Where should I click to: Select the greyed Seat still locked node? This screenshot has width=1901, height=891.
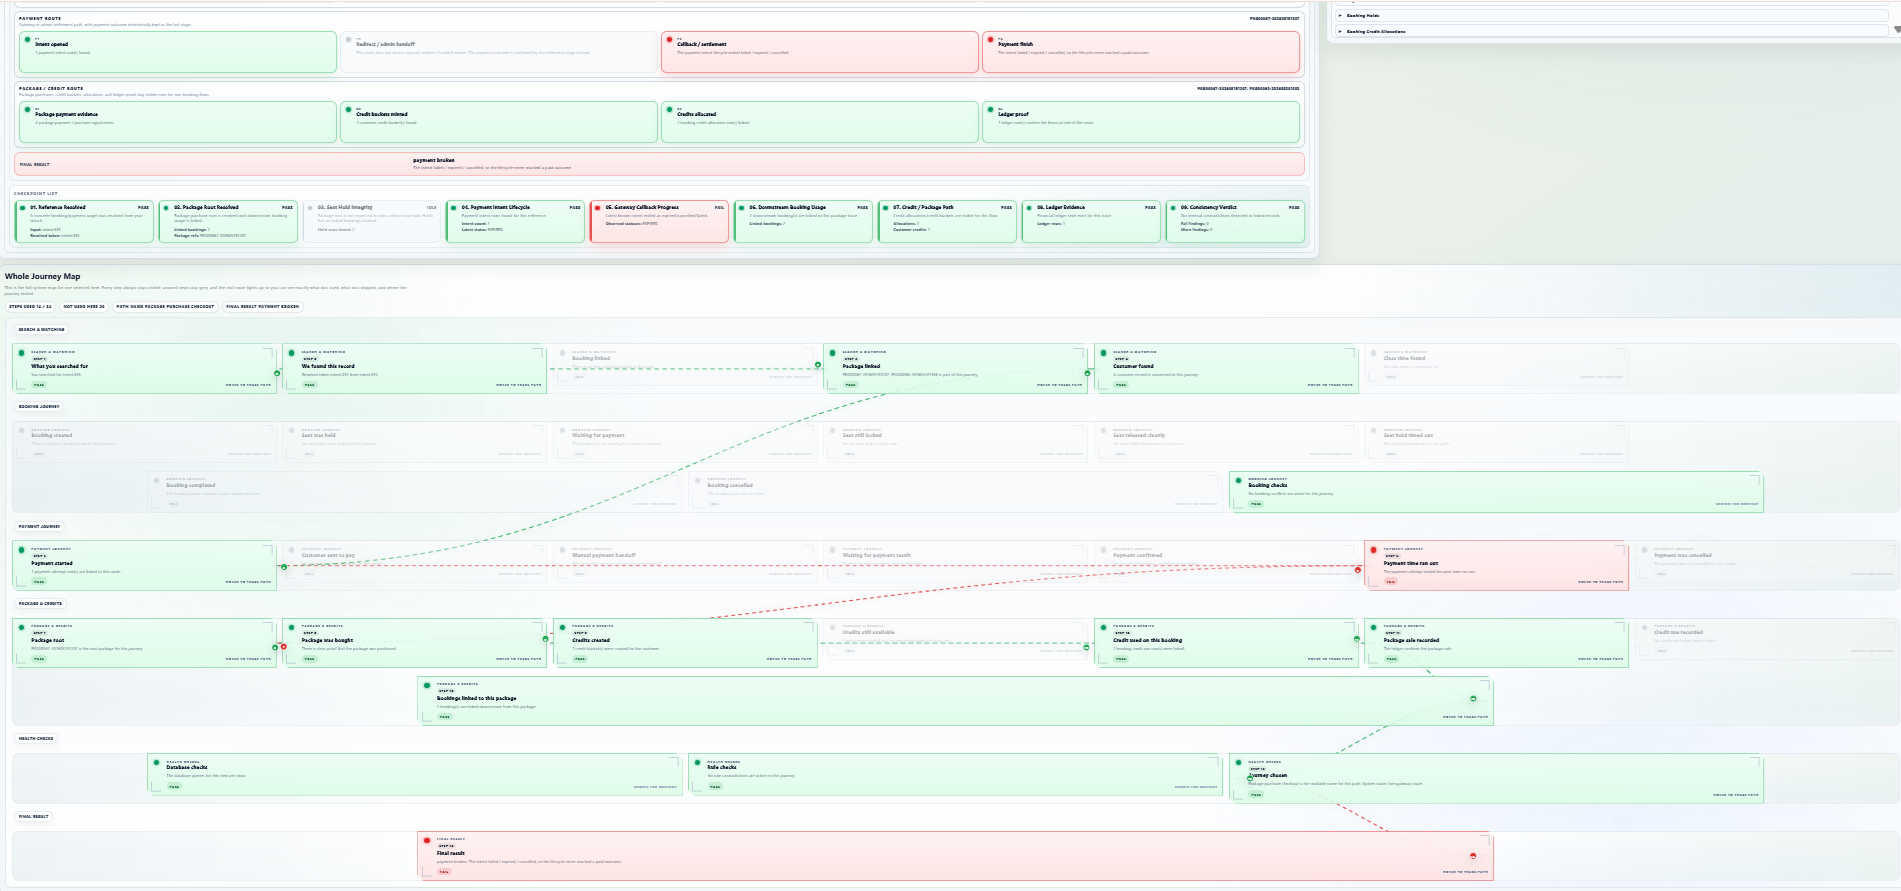pyautogui.click(x=955, y=440)
